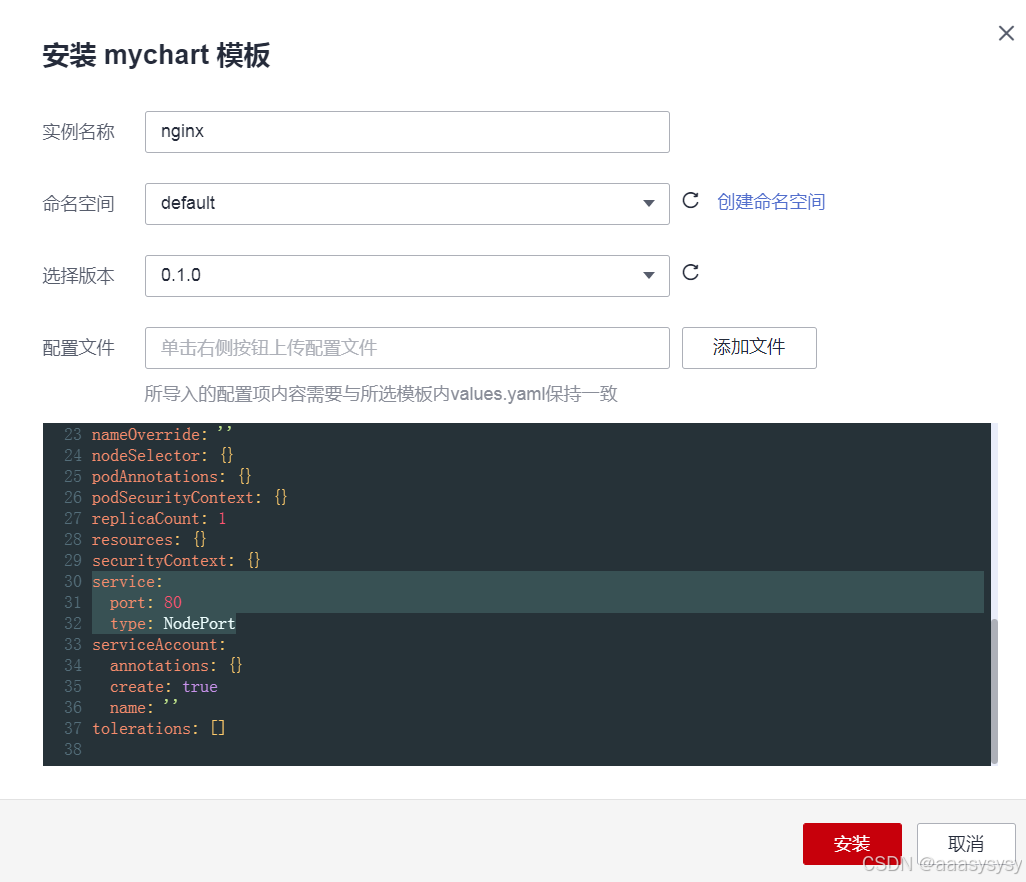Open 创建命名空间 link
The height and width of the screenshot is (882, 1026).
(771, 201)
